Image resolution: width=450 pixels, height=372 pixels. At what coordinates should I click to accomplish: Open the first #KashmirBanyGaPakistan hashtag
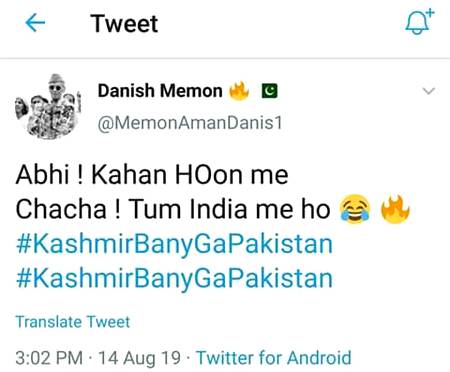click(174, 244)
